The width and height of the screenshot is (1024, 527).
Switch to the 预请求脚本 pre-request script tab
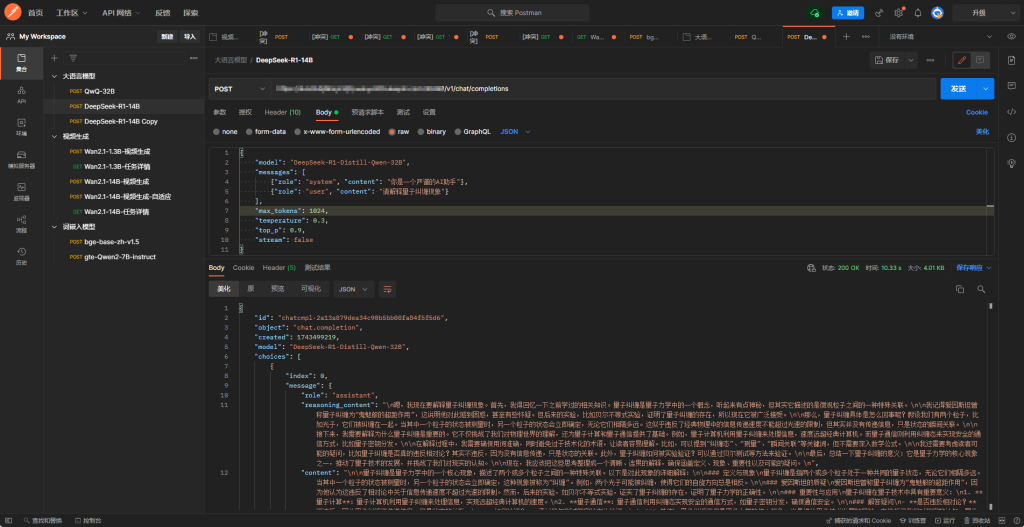(x=368, y=112)
